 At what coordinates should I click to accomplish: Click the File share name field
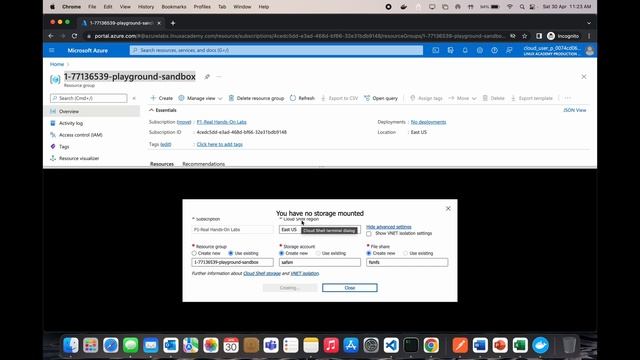click(407, 262)
